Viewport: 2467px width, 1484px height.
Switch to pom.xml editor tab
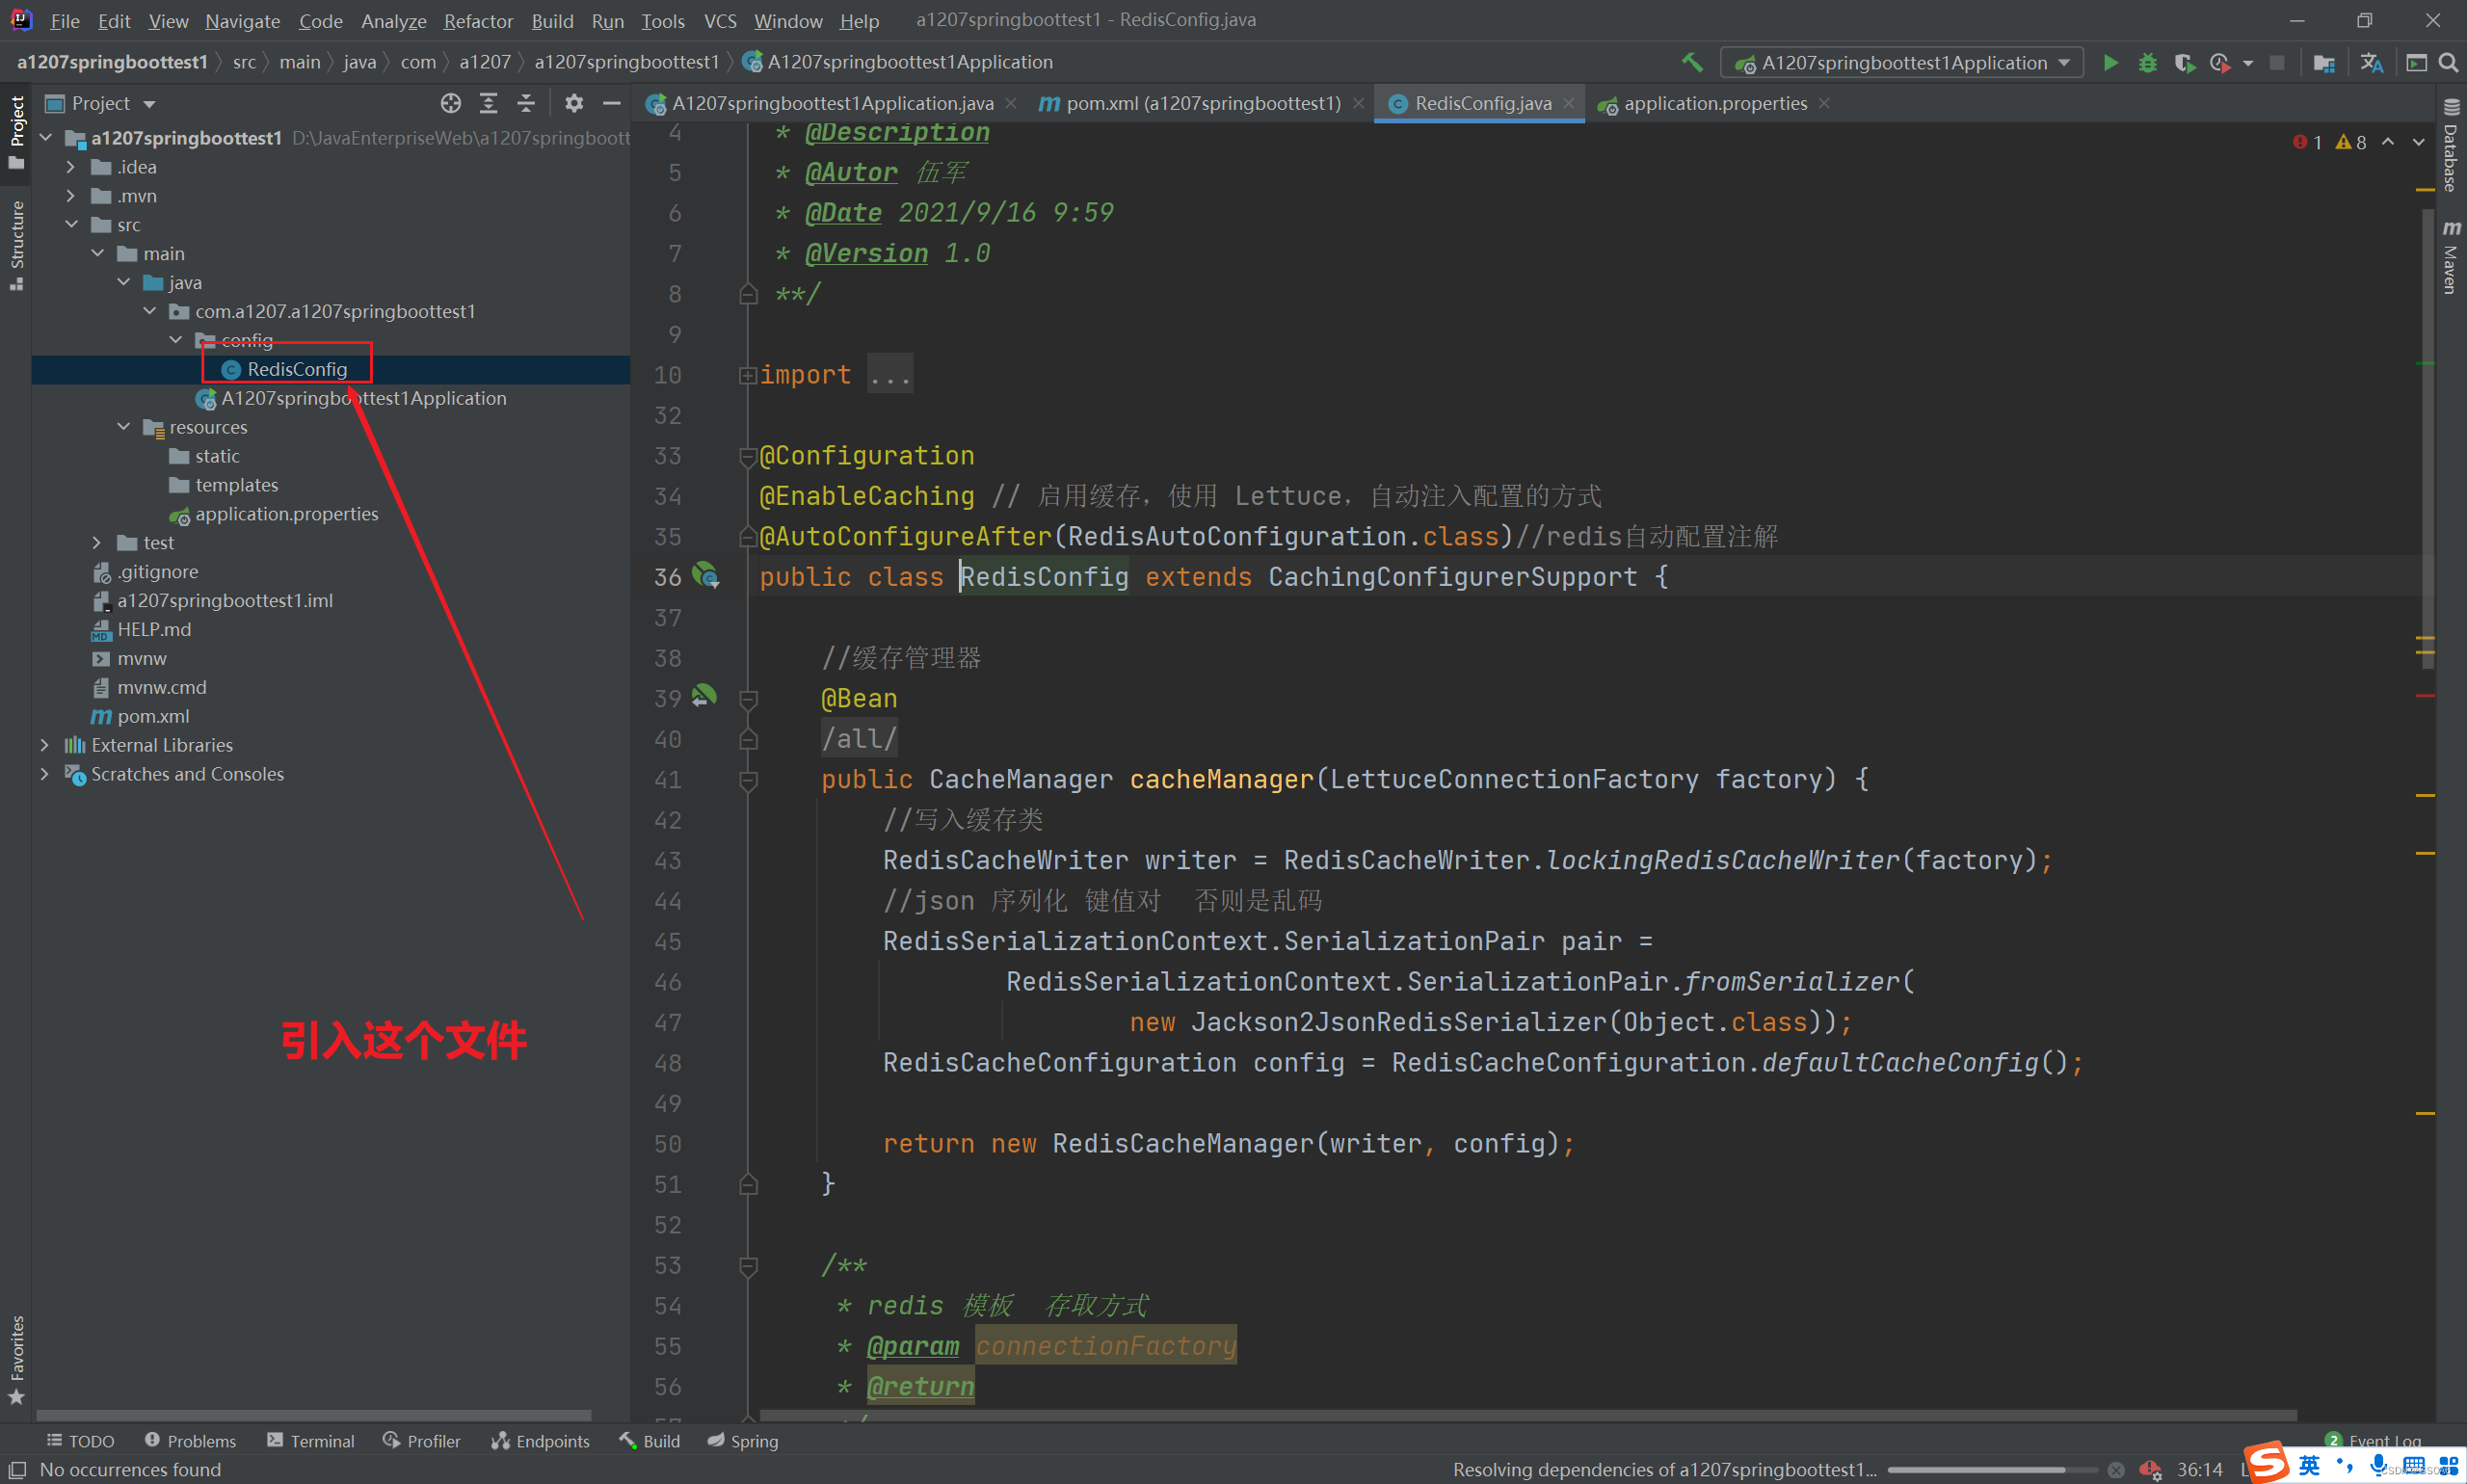[x=1201, y=103]
